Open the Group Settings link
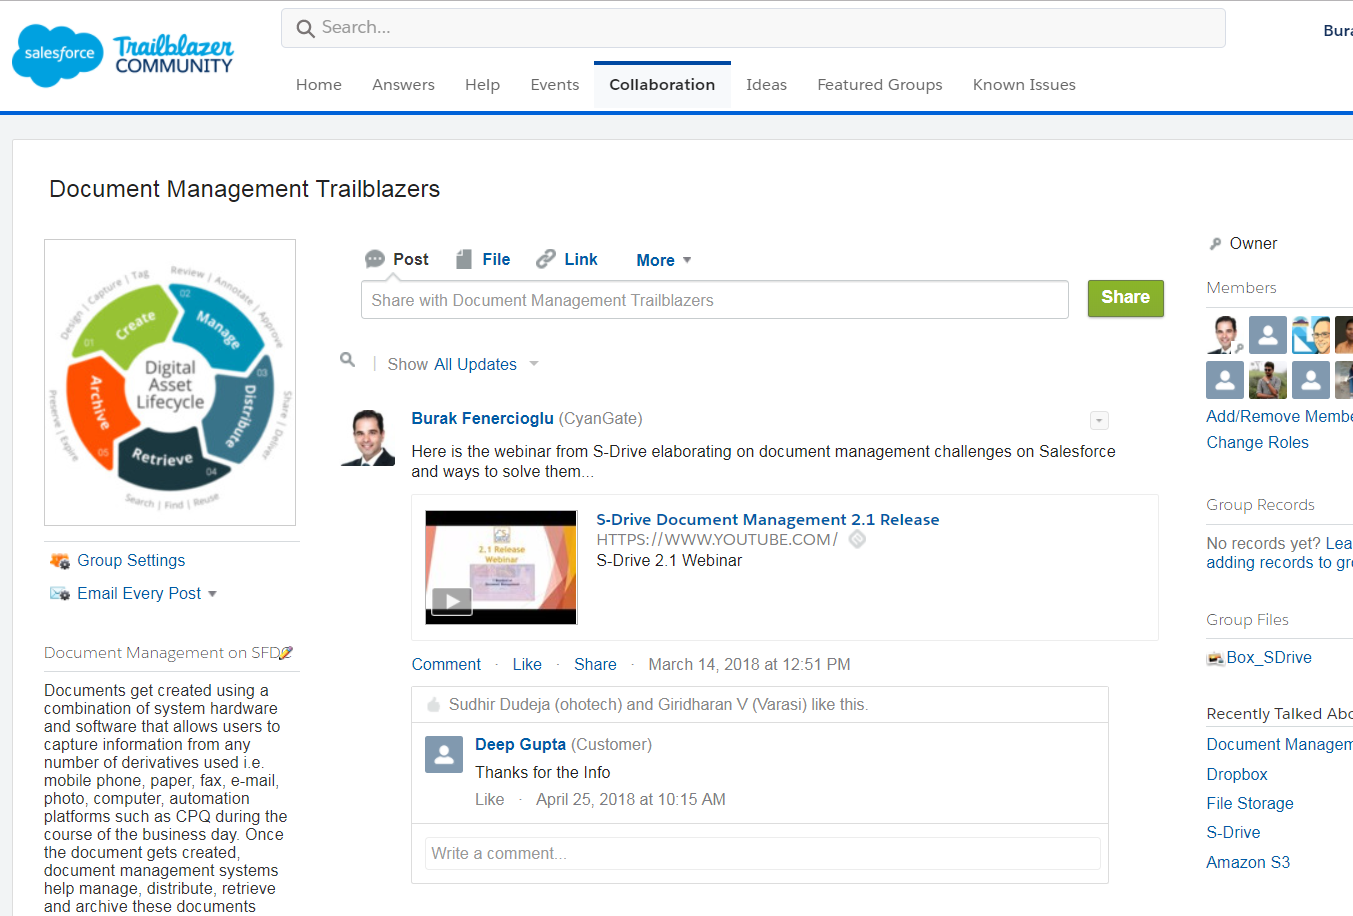 tap(131, 561)
